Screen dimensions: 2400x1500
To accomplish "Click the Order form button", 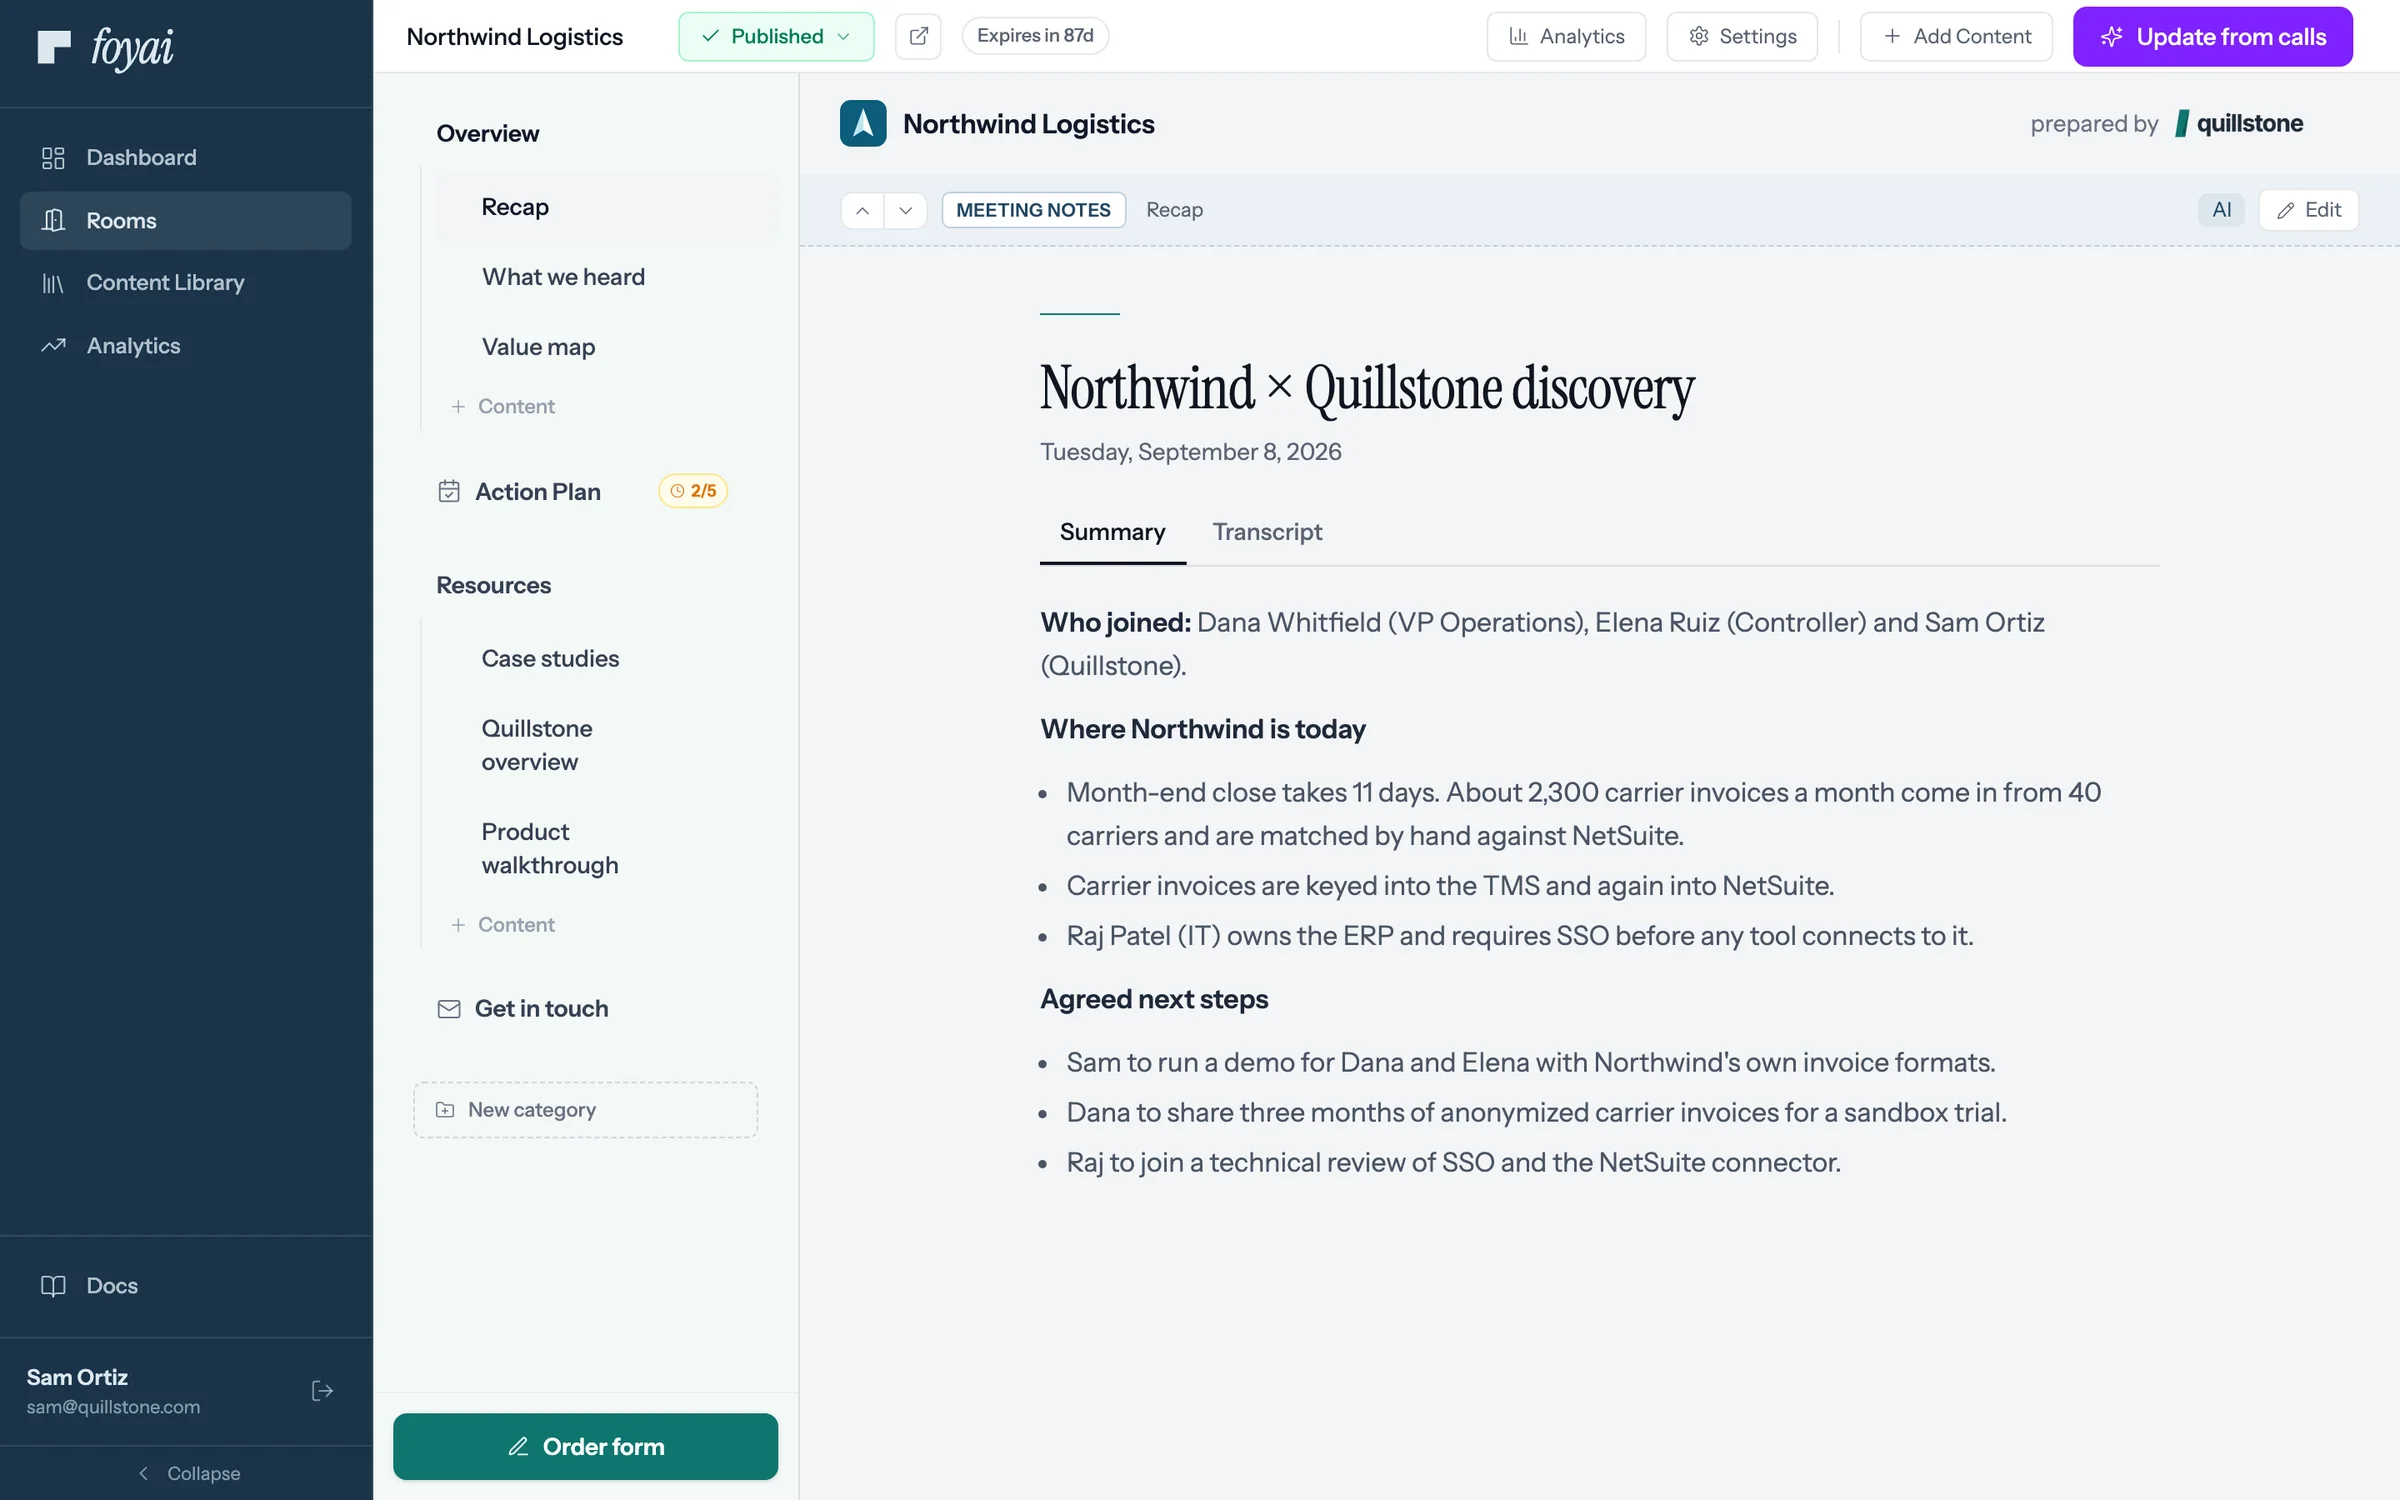I will click(585, 1446).
